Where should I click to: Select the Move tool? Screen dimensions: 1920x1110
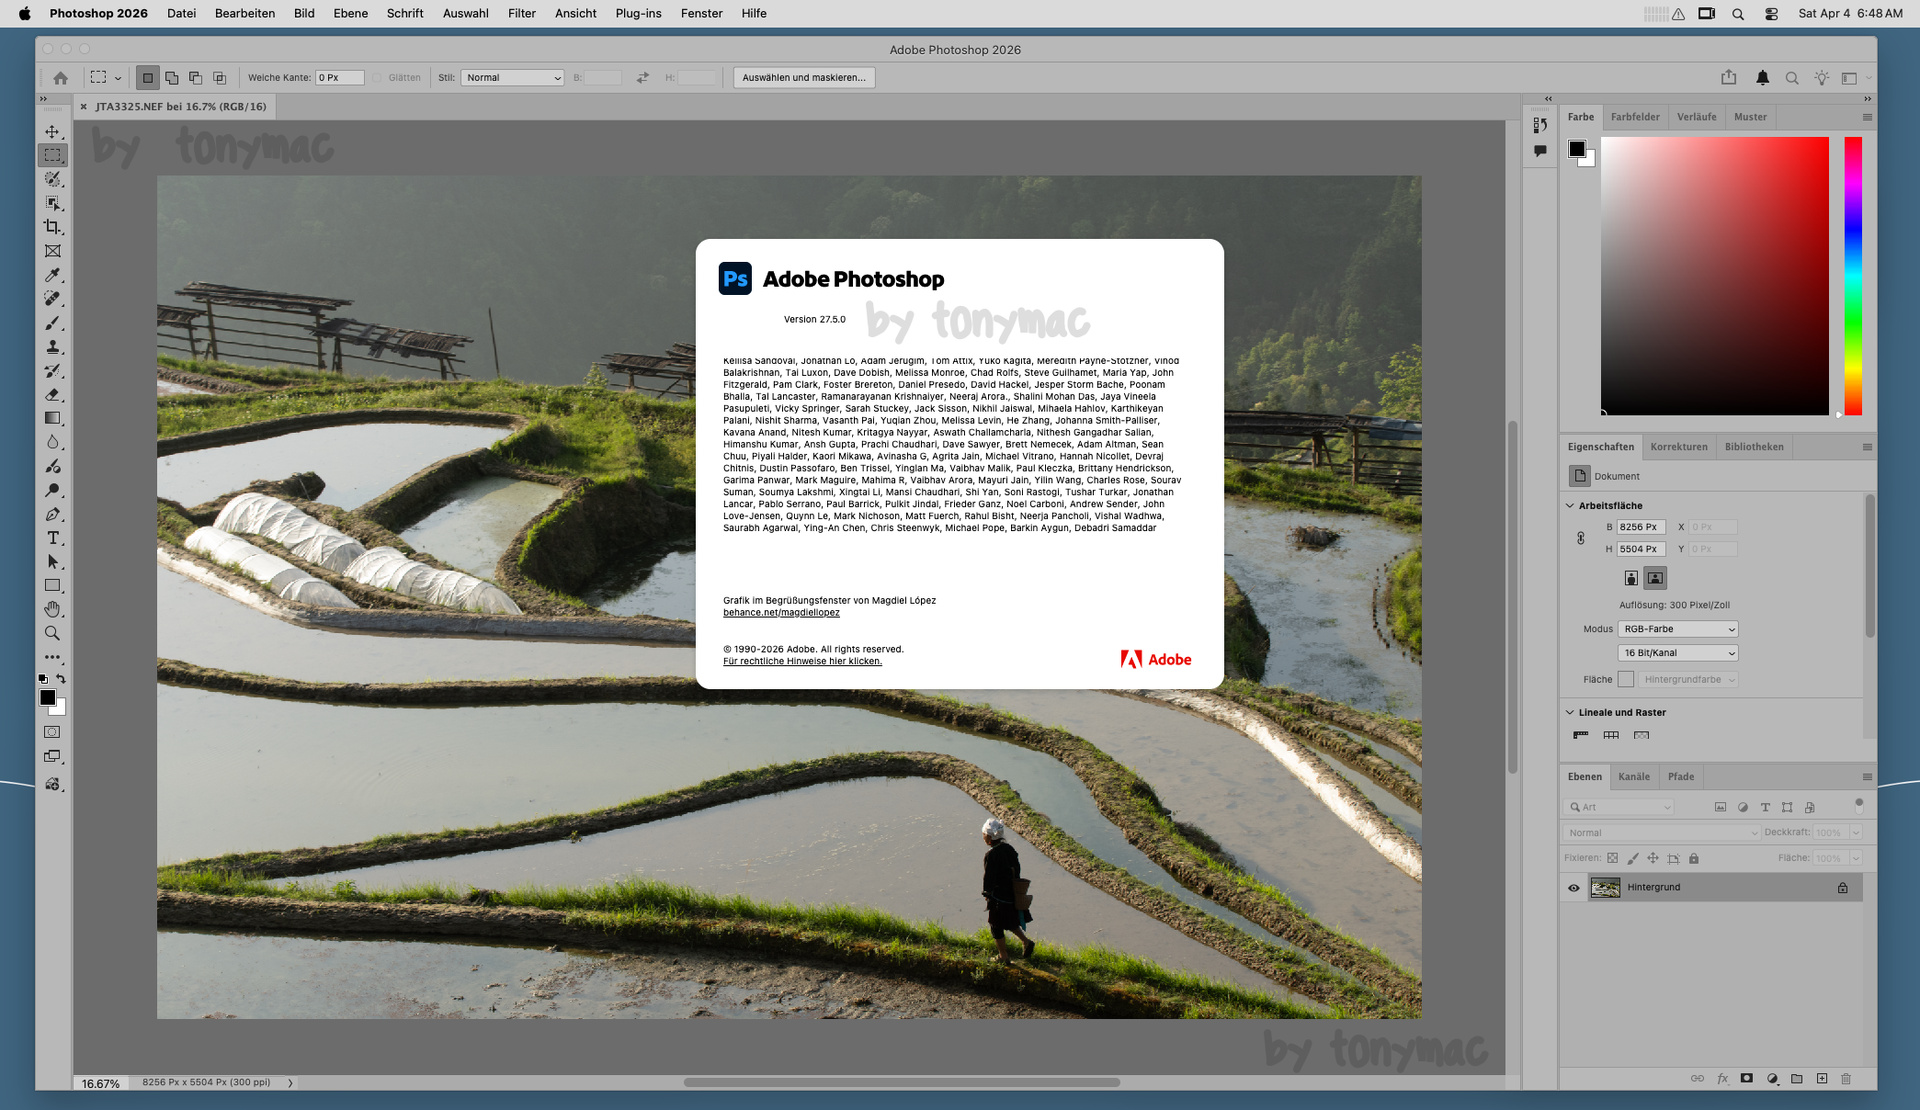pos(52,132)
